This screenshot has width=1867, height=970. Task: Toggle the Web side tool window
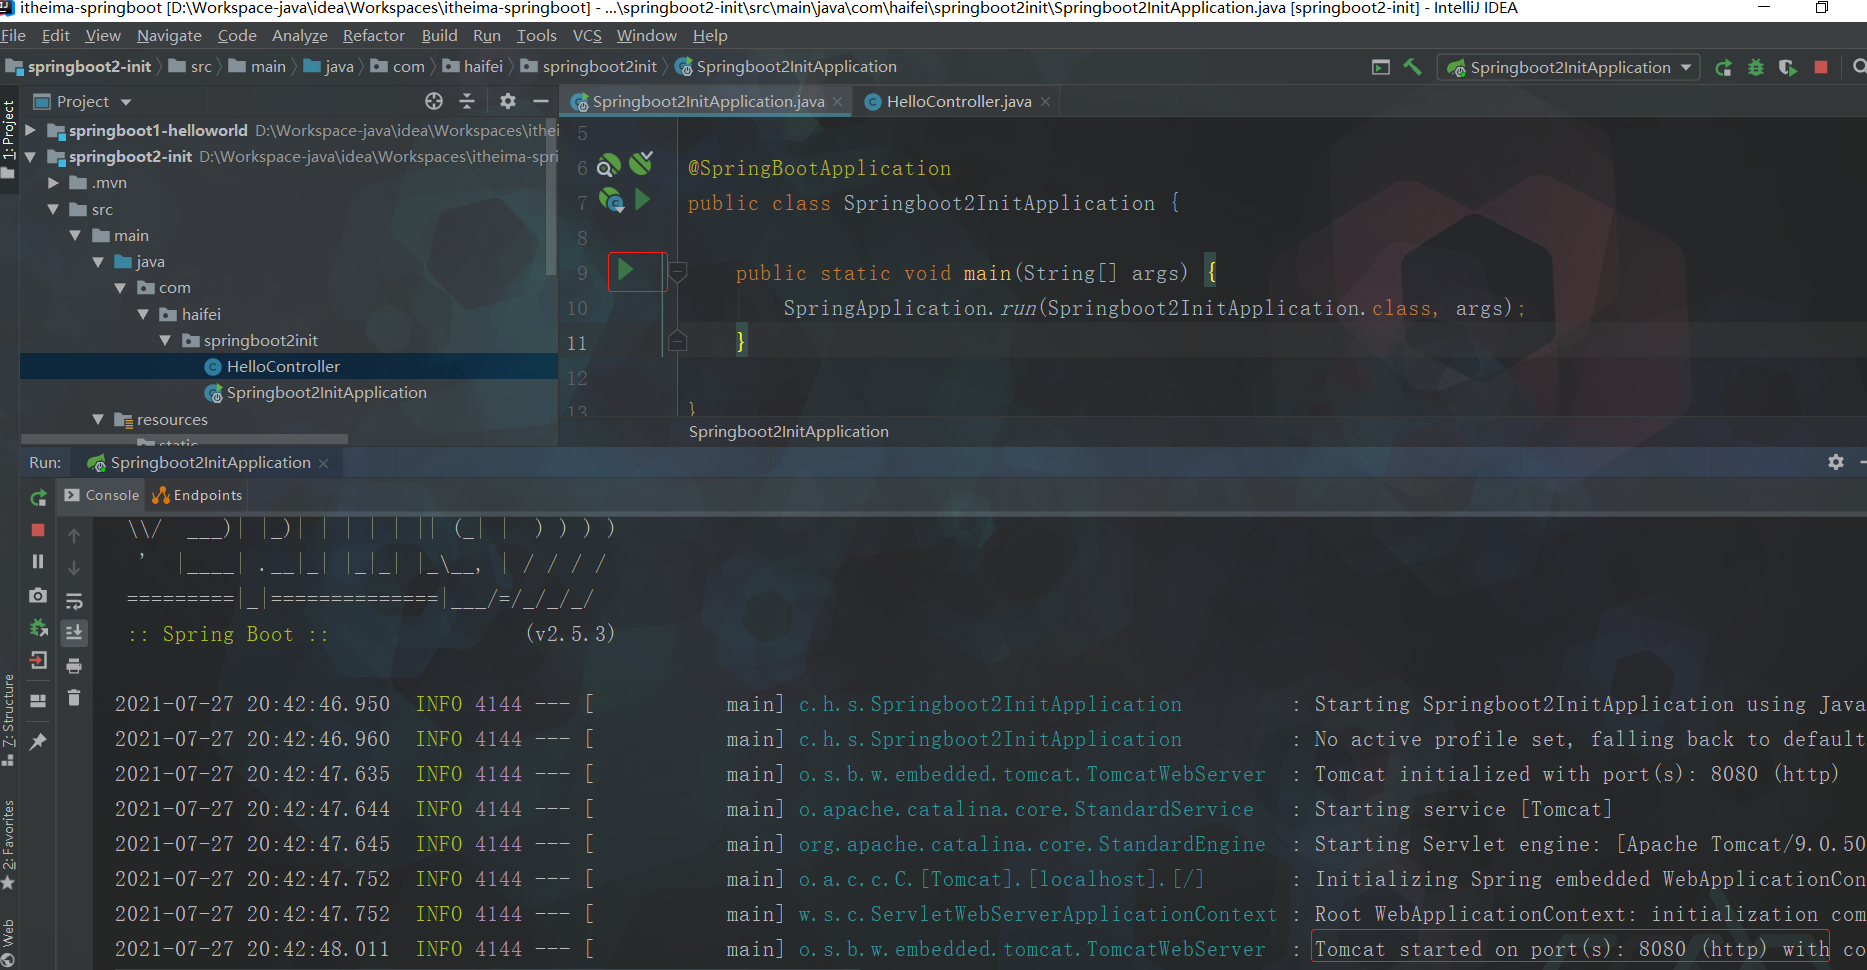click(8, 942)
